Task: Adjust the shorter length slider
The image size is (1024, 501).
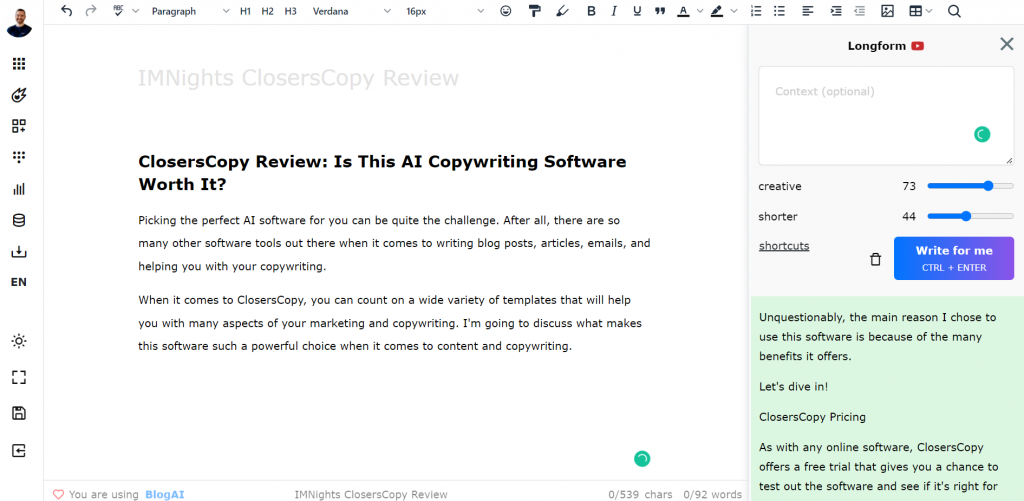Action: 970,216
